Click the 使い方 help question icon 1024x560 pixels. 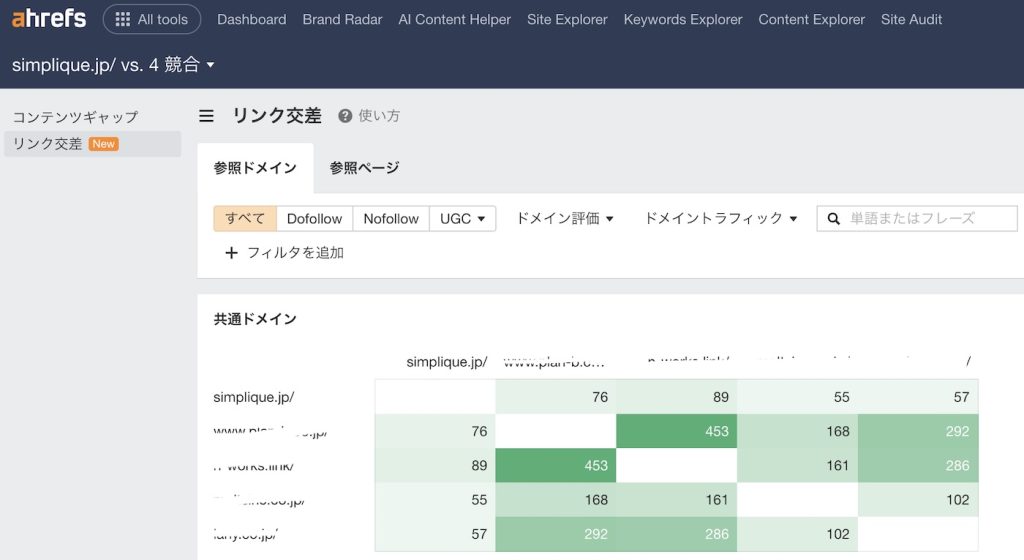tap(345, 116)
